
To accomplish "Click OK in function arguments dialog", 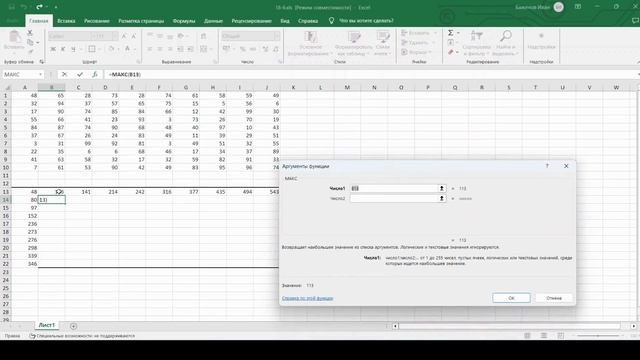I will (x=511, y=298).
